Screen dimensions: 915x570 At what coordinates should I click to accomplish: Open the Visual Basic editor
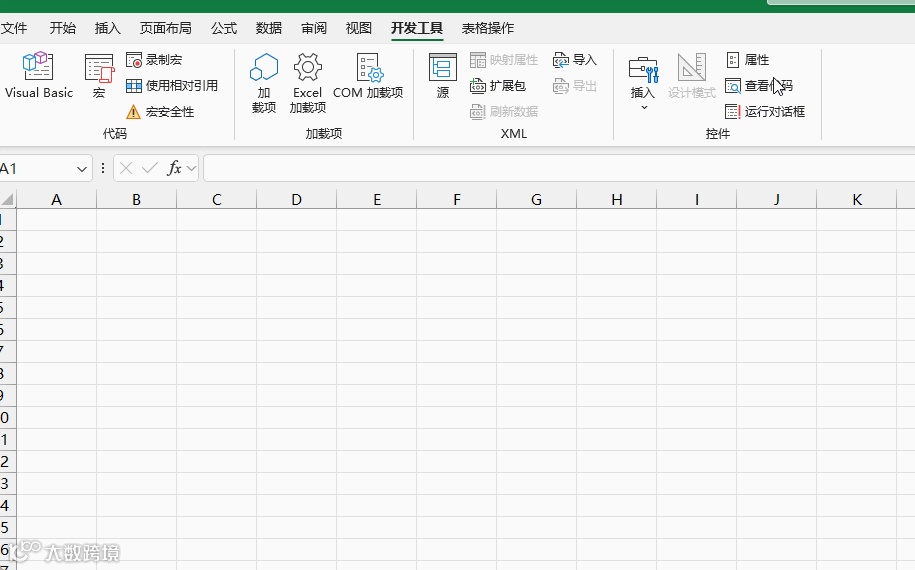click(x=39, y=75)
